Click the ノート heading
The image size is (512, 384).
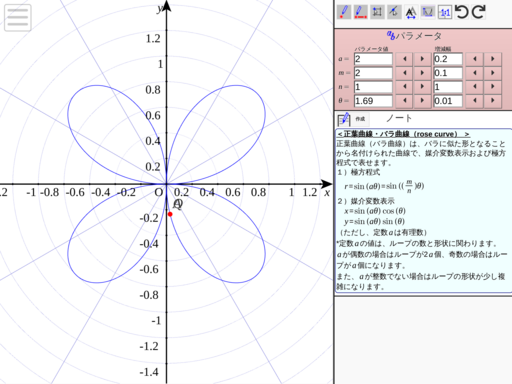399,118
